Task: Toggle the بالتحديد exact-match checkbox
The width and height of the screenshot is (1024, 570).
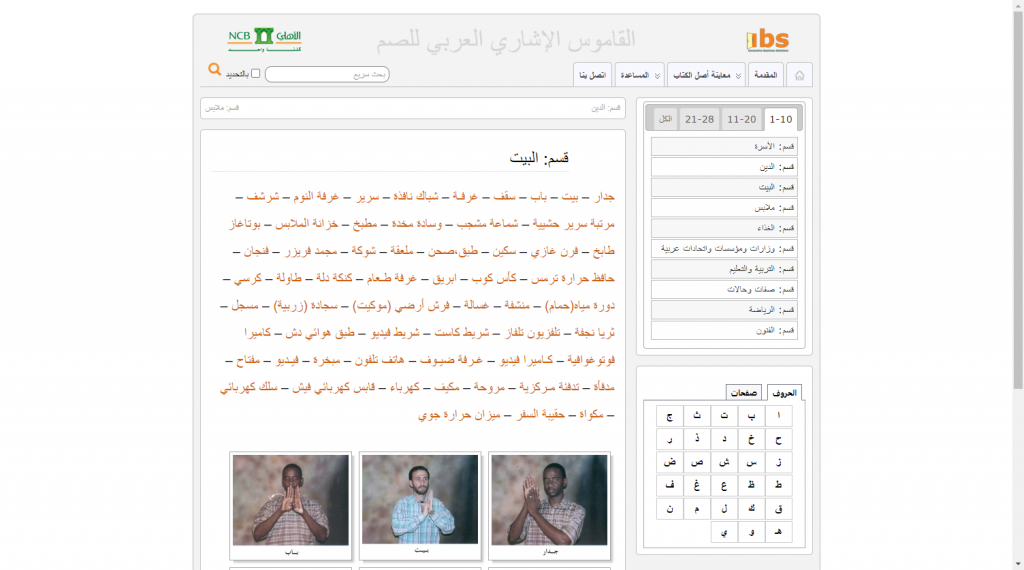Action: (256, 74)
